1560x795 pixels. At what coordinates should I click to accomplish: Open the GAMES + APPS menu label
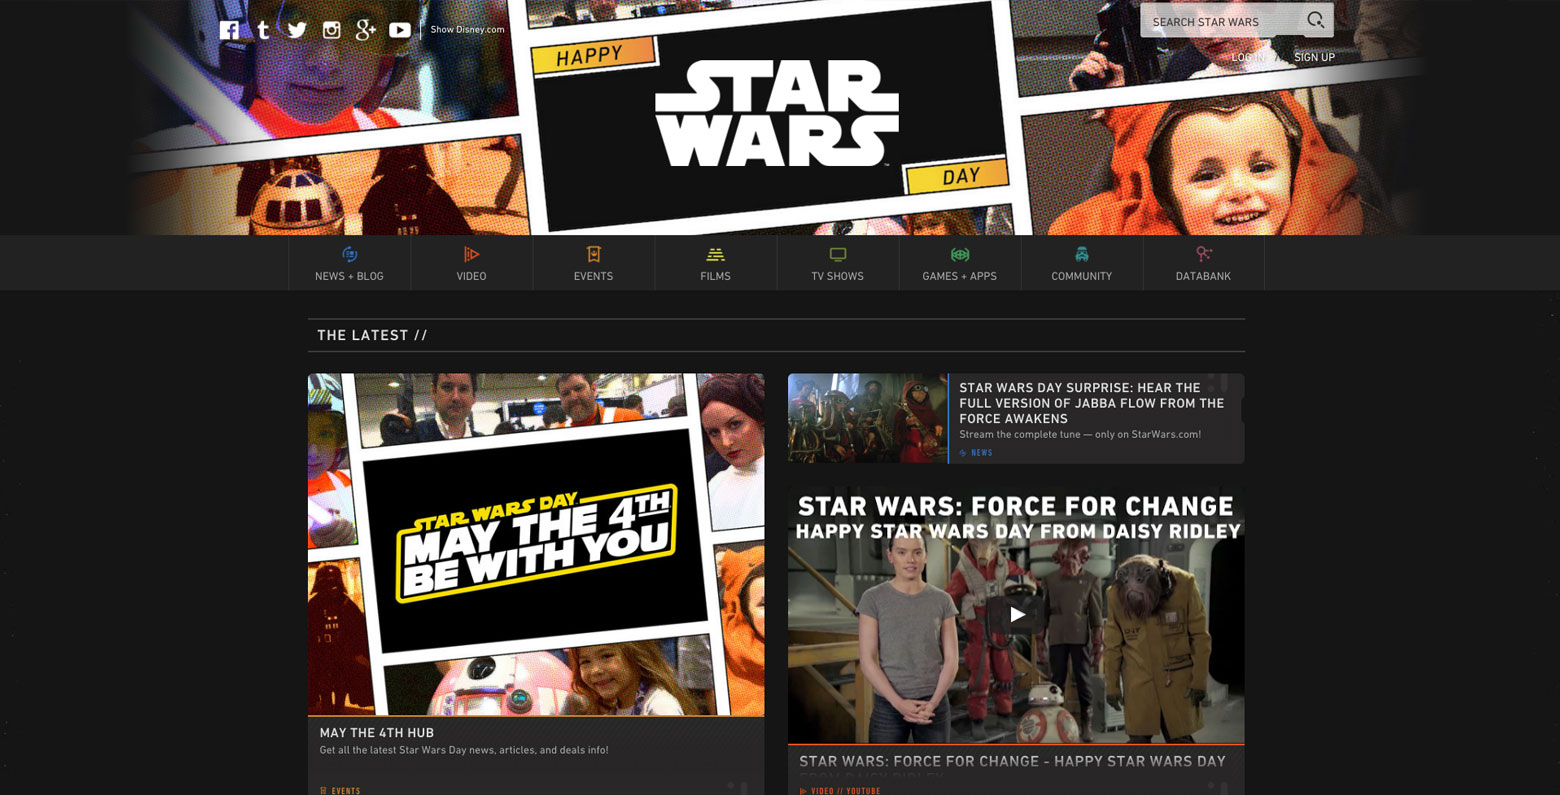click(x=960, y=276)
